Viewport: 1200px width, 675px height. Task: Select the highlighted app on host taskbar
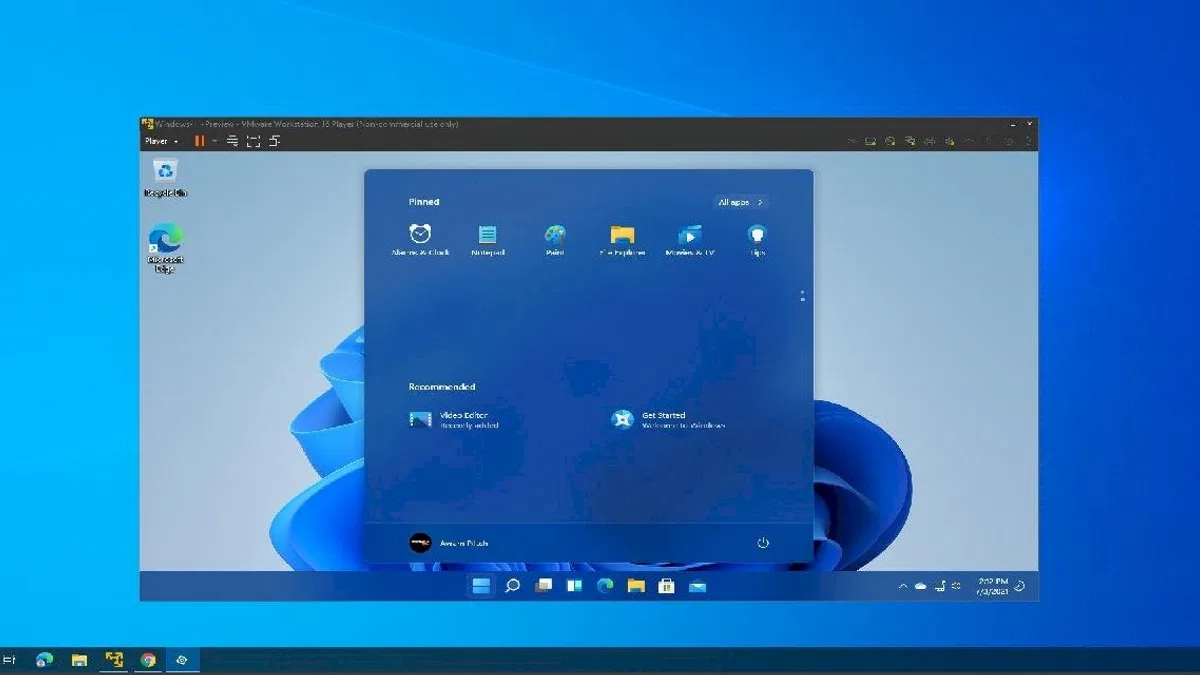tap(182, 660)
